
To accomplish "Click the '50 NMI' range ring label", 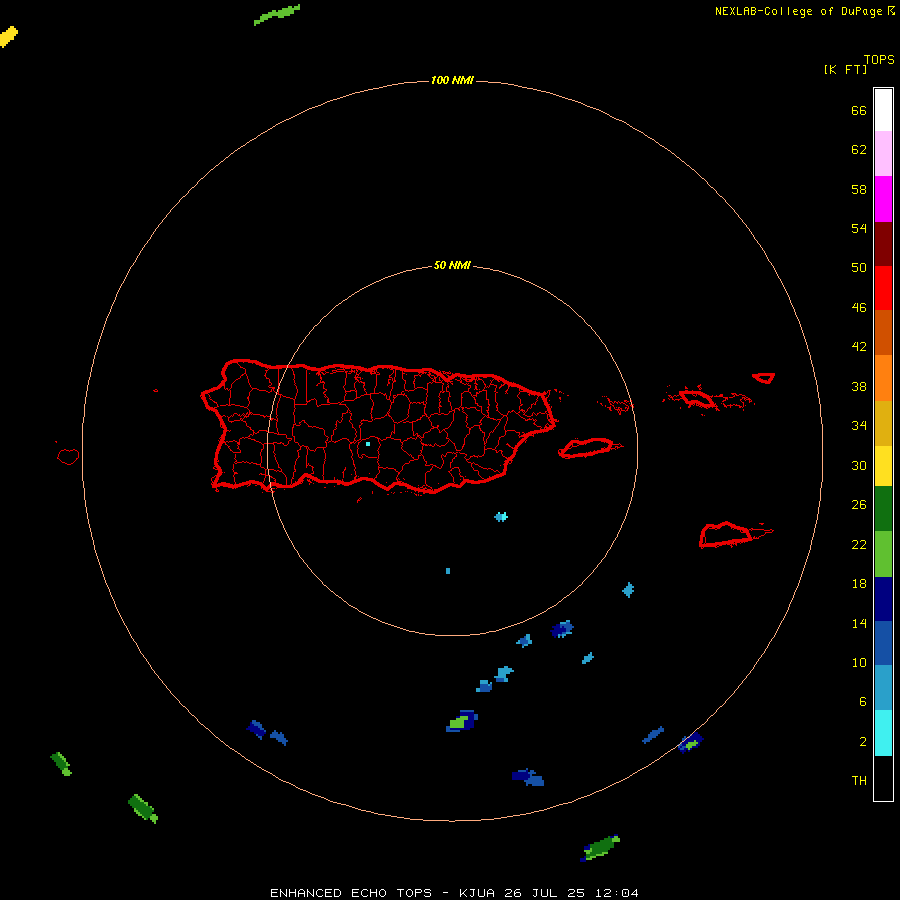I will 452,265.
